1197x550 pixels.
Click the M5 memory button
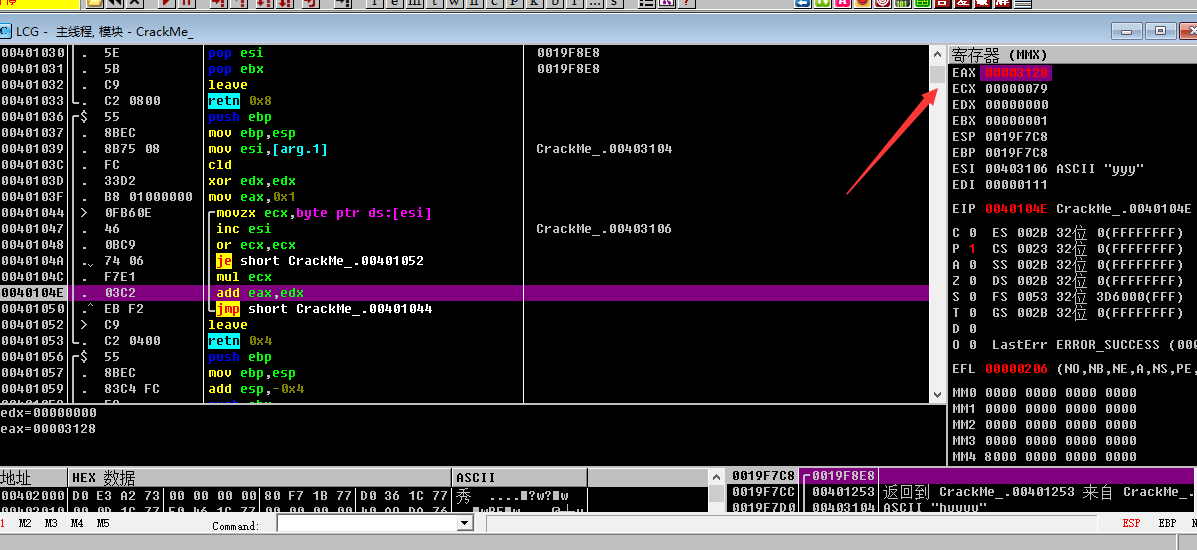102,523
